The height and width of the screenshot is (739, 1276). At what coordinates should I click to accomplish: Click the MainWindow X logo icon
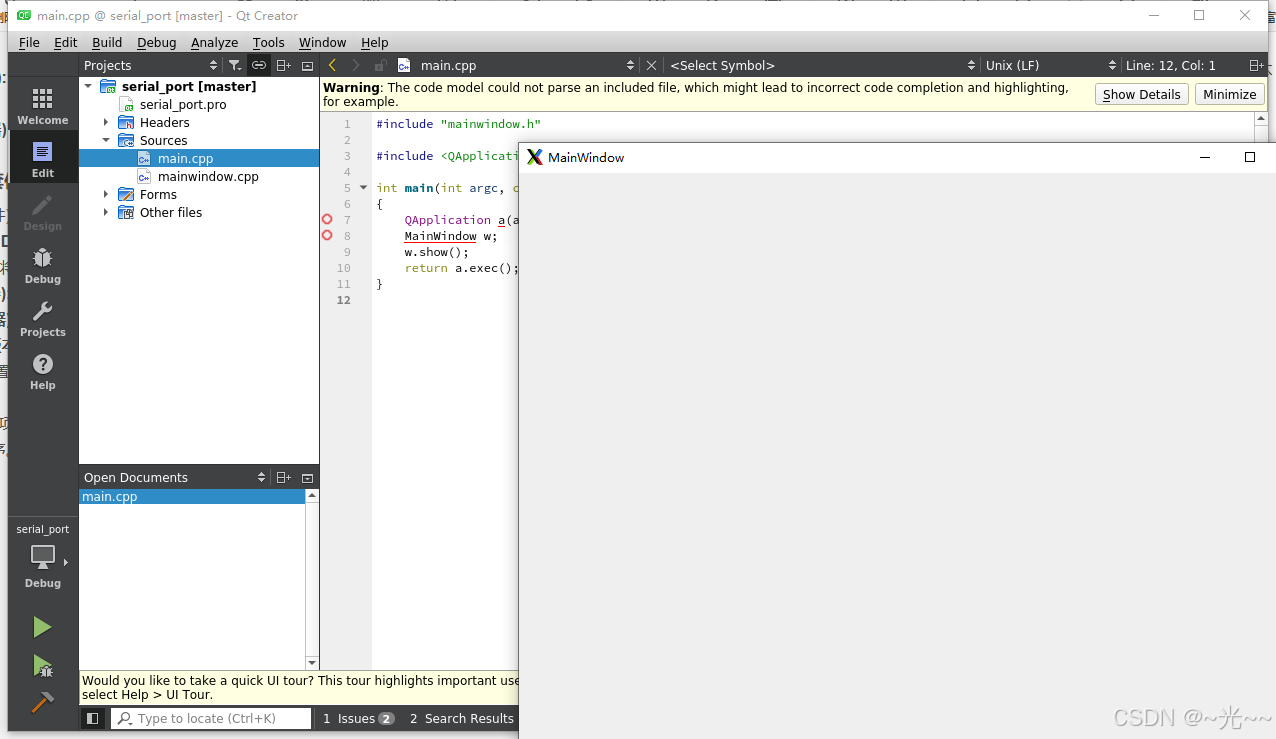[x=535, y=157]
